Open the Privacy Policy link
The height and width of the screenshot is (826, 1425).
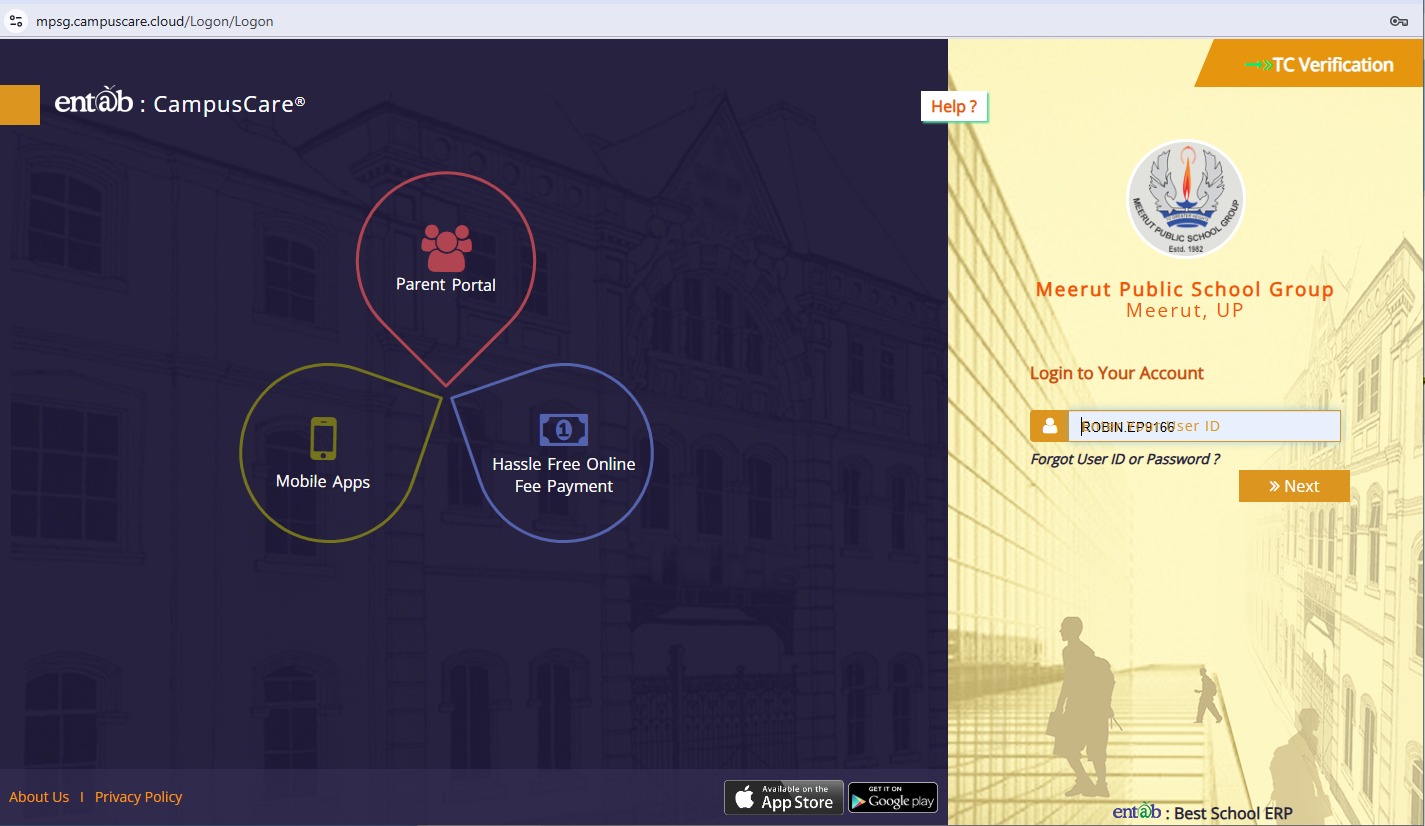click(x=139, y=797)
